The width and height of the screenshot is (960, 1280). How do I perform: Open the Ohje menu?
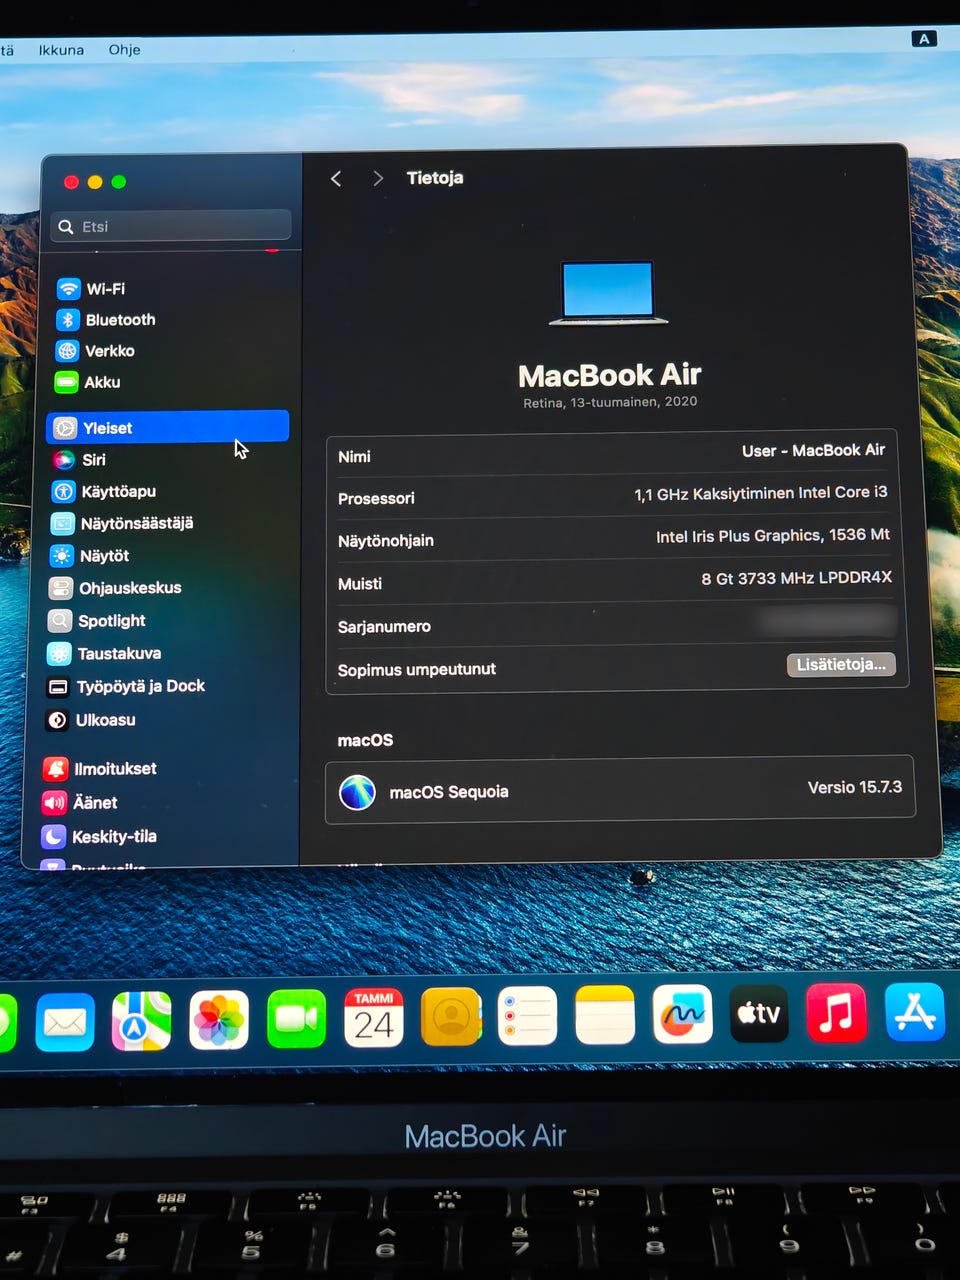coord(125,49)
